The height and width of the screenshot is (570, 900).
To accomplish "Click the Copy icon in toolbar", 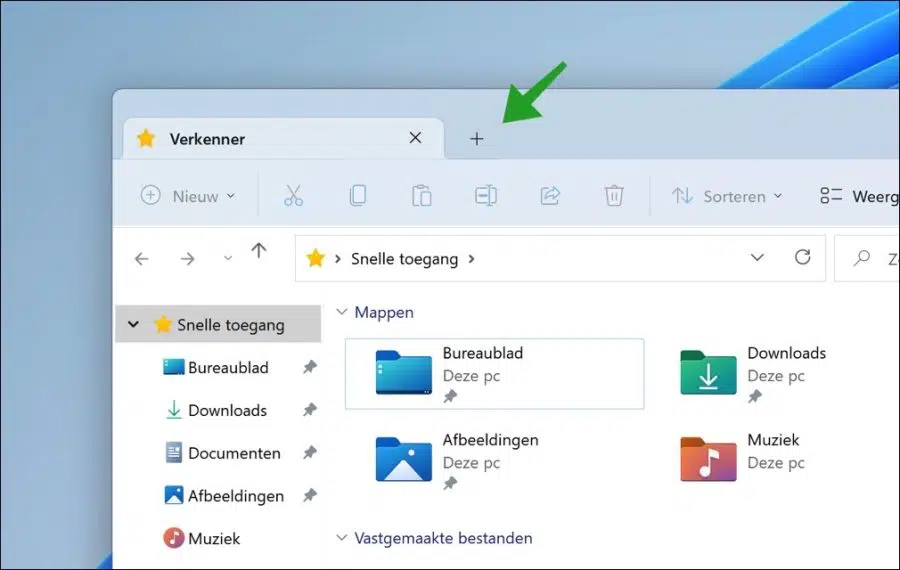I will (358, 196).
